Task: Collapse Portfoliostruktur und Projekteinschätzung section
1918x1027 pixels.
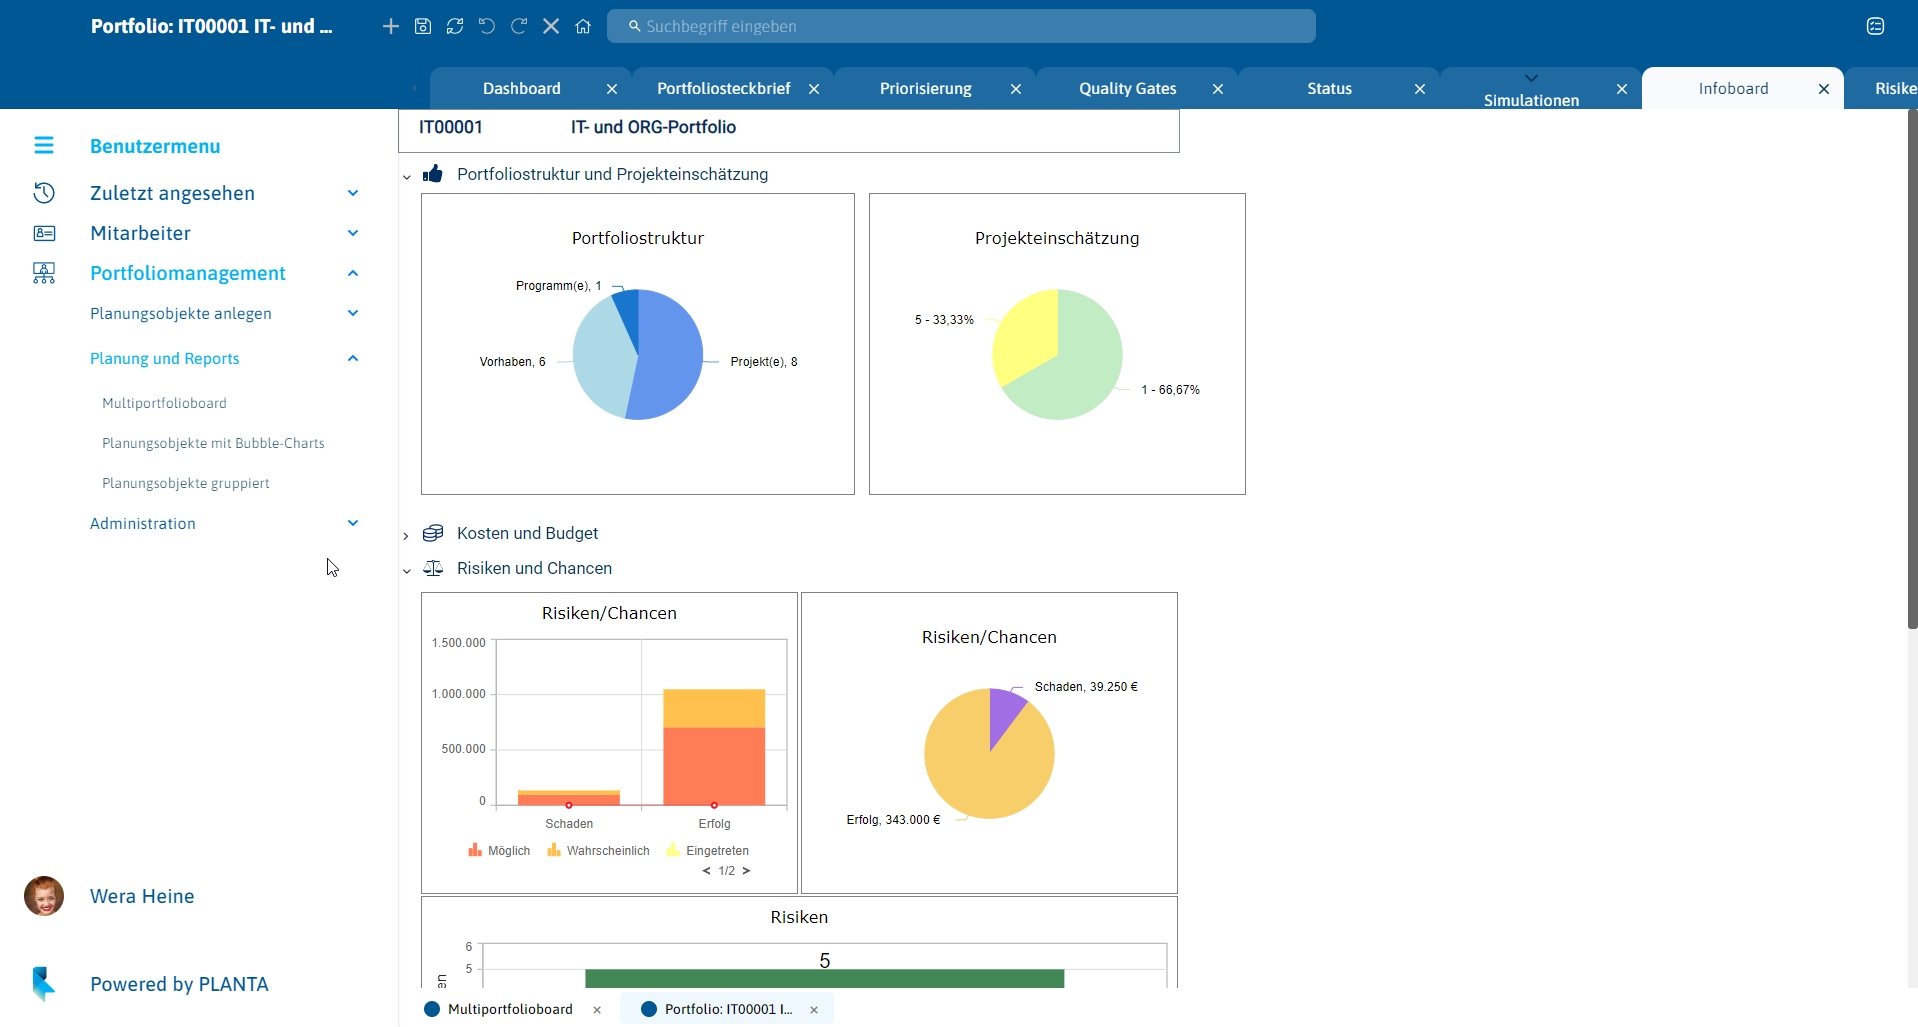Action: (x=406, y=176)
